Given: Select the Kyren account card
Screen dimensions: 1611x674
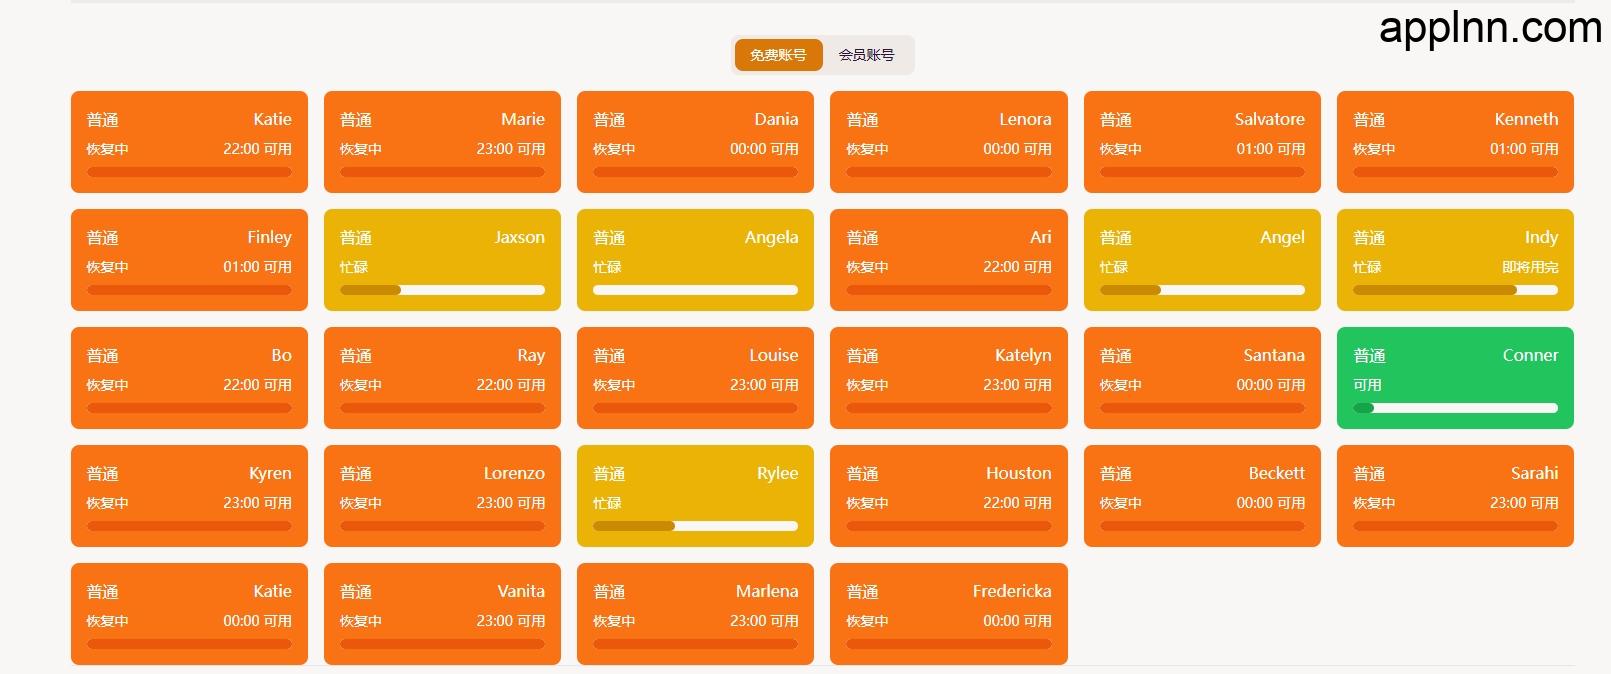Looking at the screenshot, I should point(189,496).
